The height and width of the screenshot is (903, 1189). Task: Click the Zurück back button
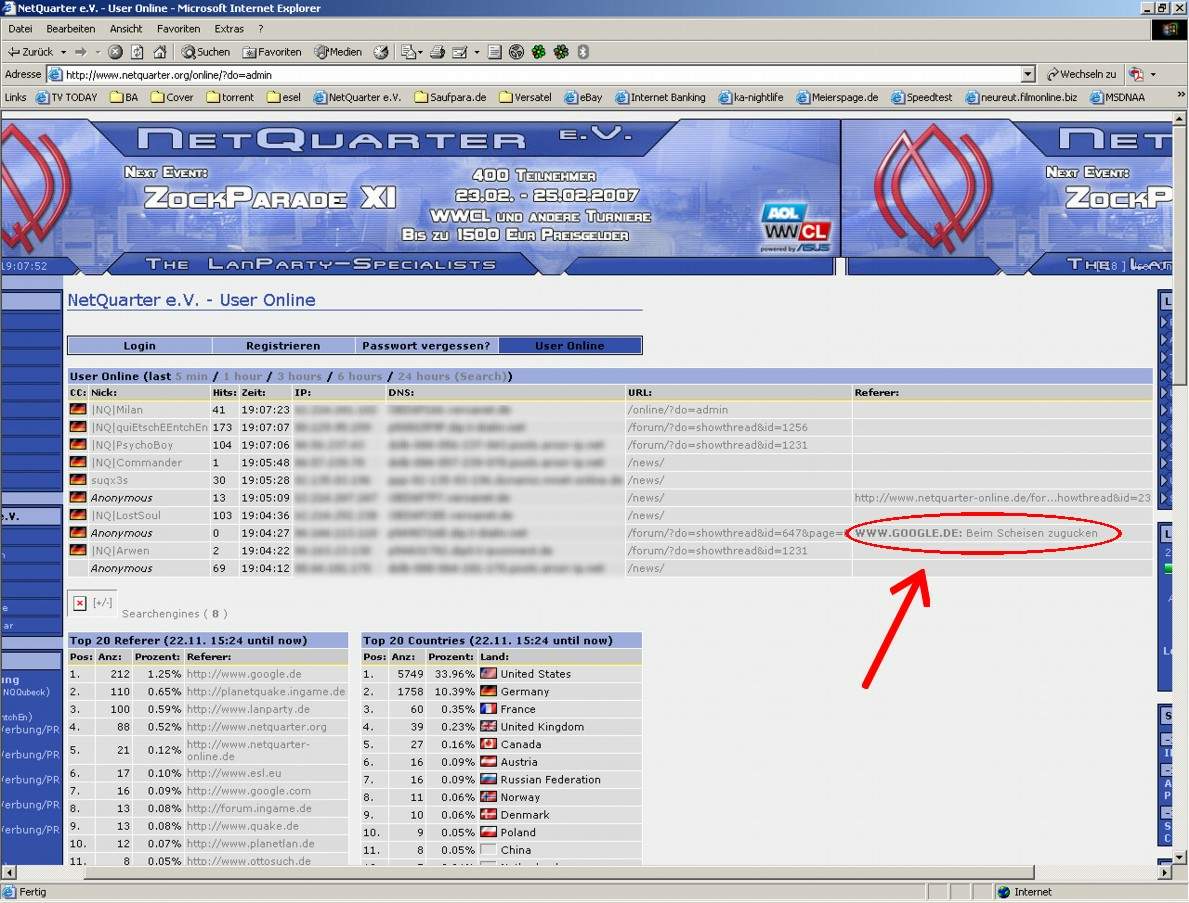coord(30,52)
